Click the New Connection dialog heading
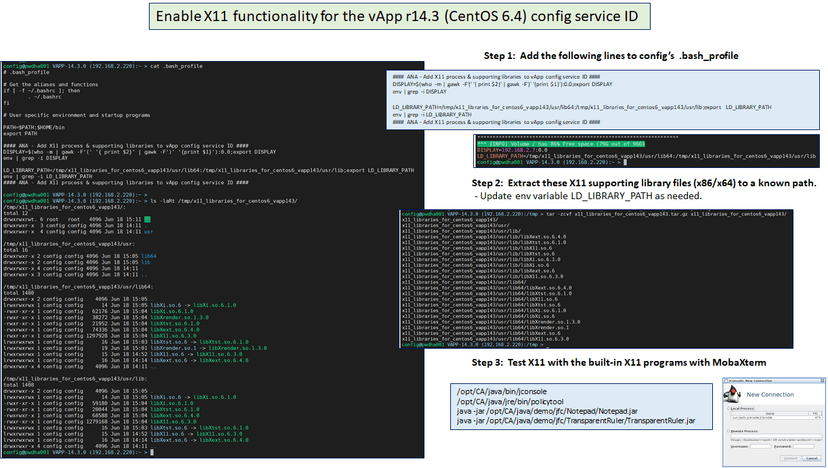 pyautogui.click(x=770, y=395)
